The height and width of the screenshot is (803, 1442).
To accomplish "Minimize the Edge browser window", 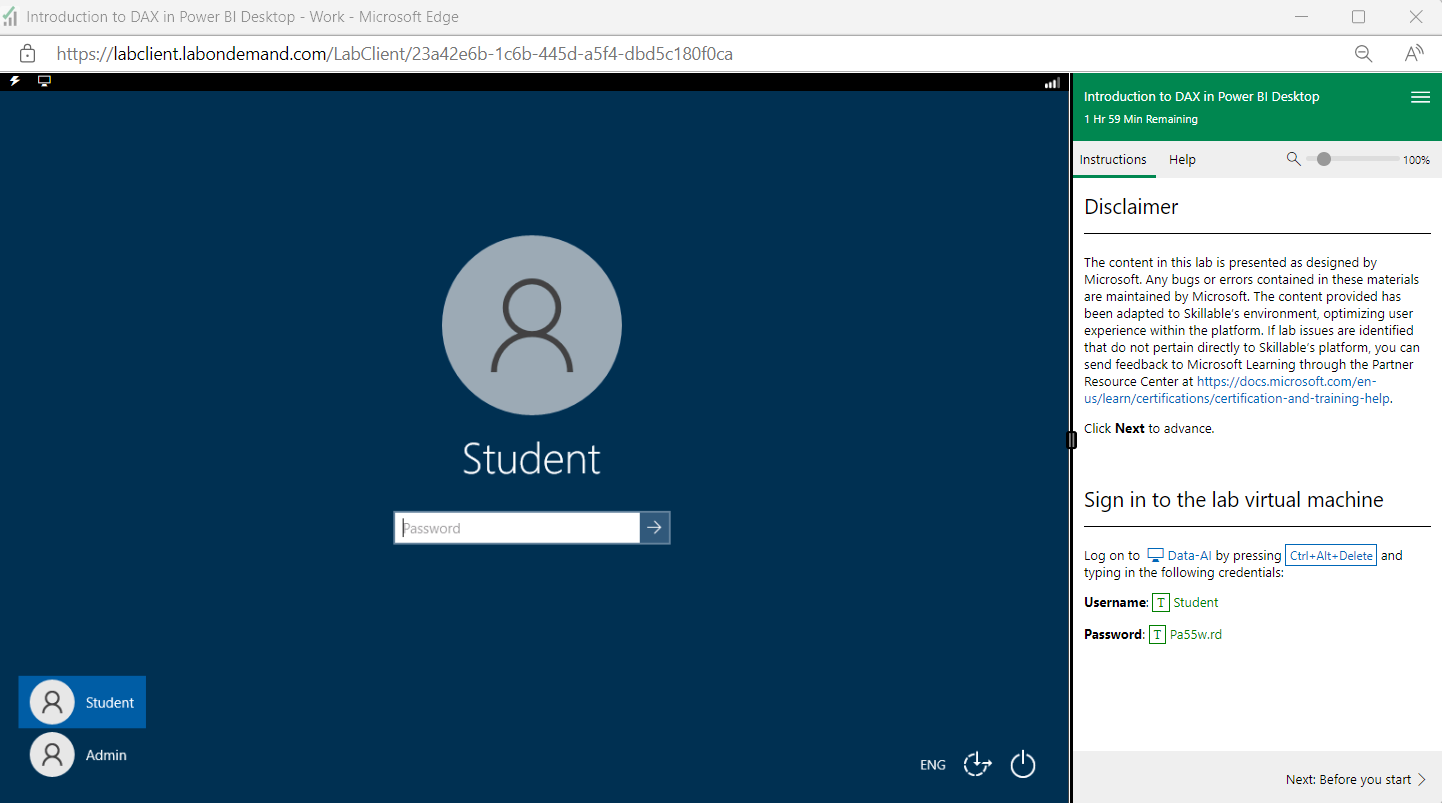I will [x=1302, y=17].
